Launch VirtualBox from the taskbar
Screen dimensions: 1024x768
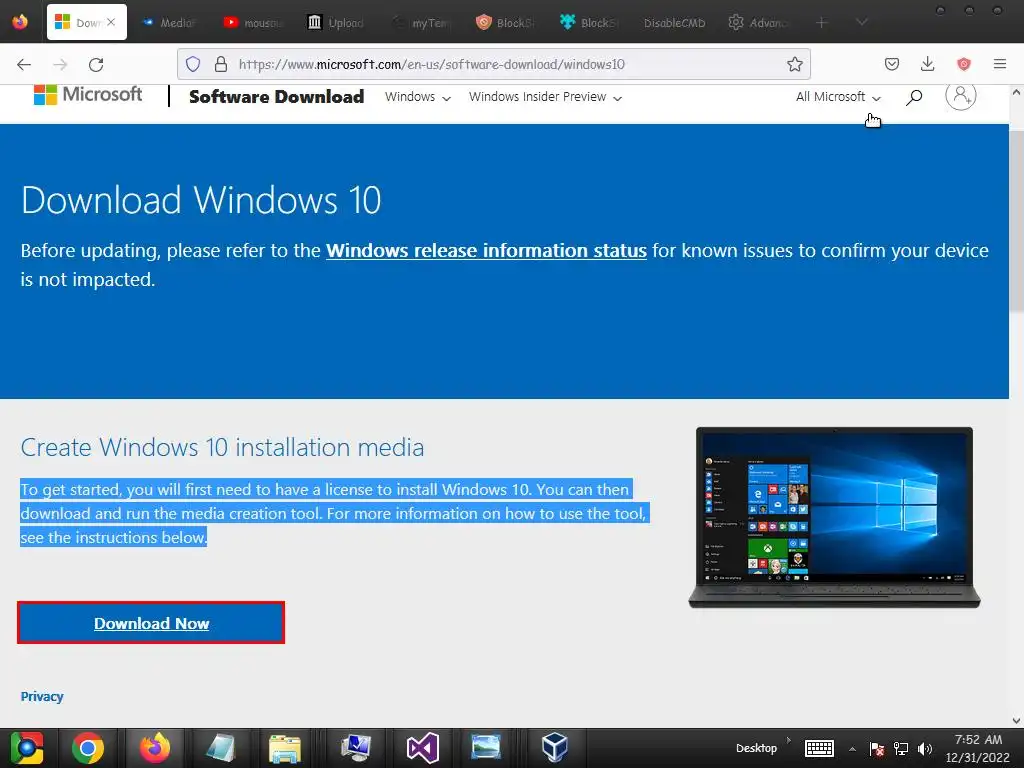[x=554, y=748]
